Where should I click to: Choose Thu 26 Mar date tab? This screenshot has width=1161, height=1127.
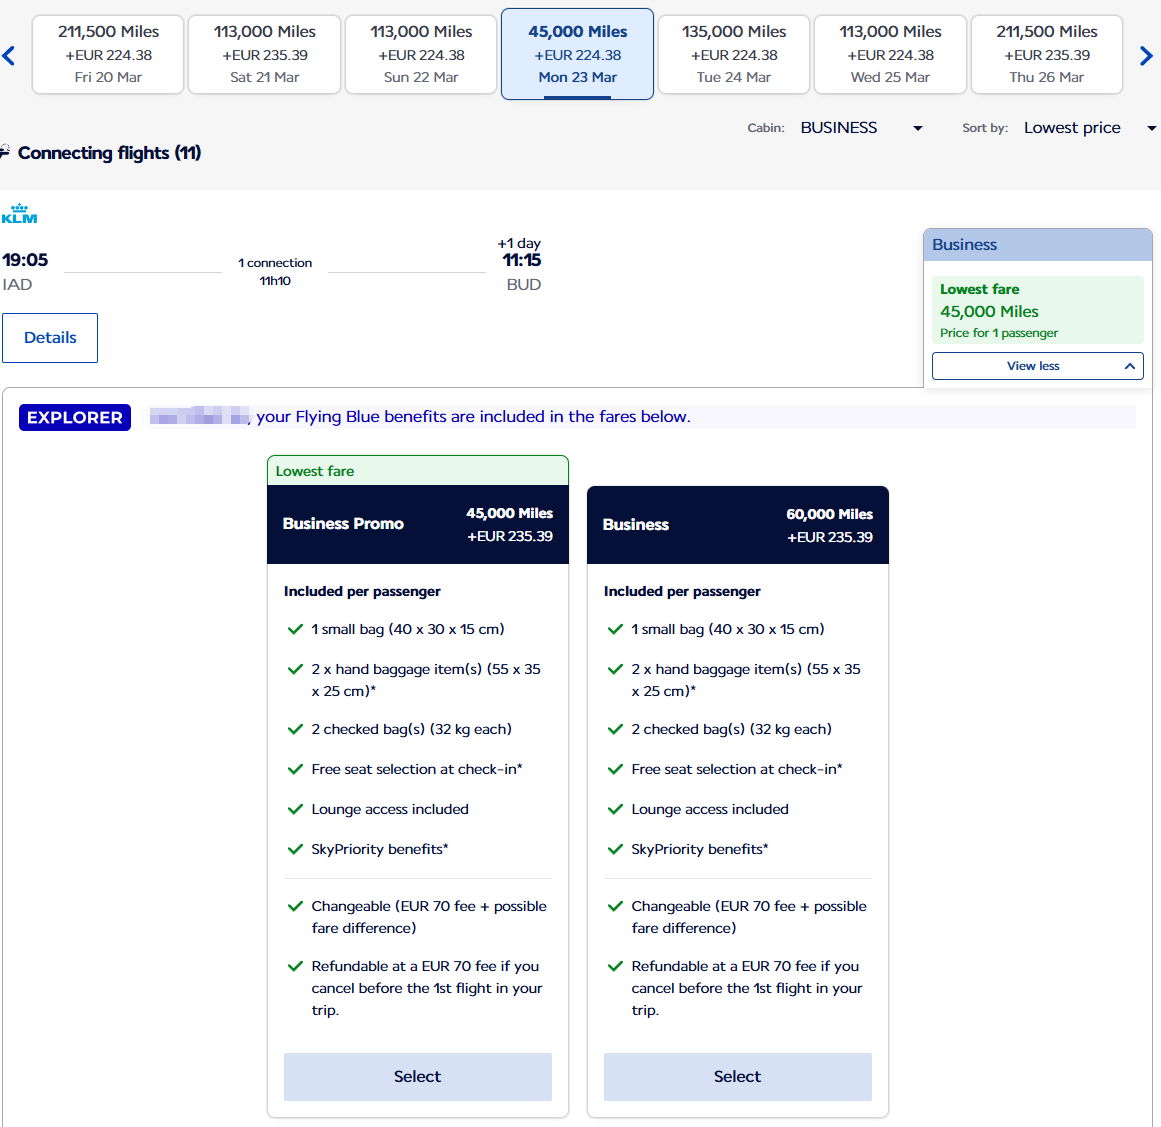(x=1046, y=55)
